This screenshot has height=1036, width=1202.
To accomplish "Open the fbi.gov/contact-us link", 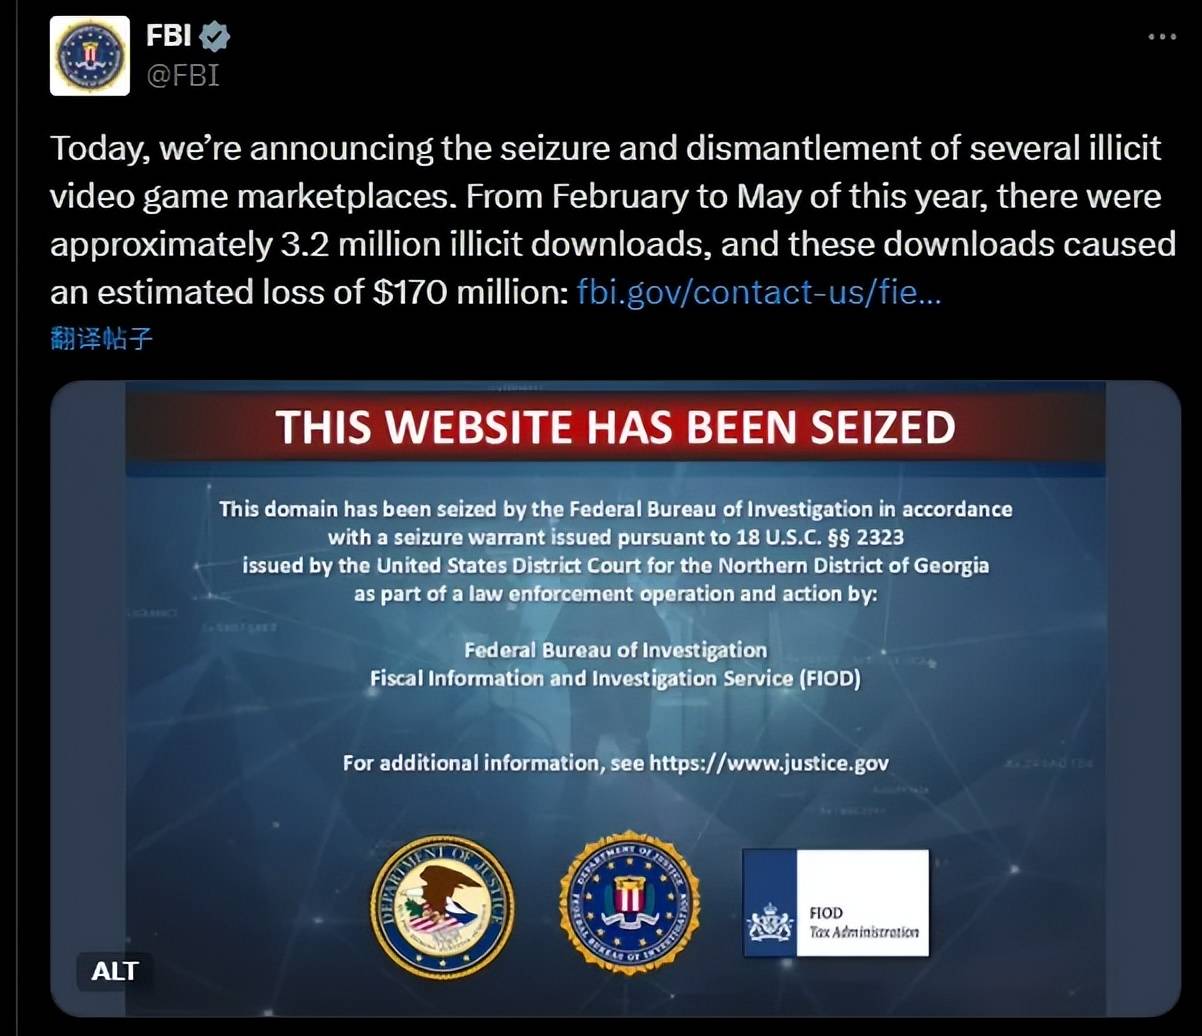I will click(759, 293).
